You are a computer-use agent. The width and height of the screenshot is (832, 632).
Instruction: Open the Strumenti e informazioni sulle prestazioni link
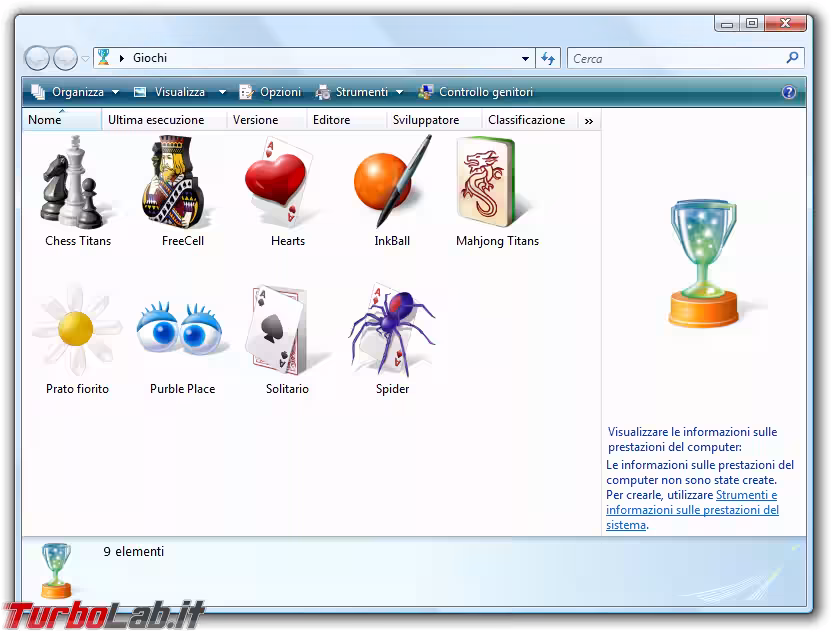692,510
